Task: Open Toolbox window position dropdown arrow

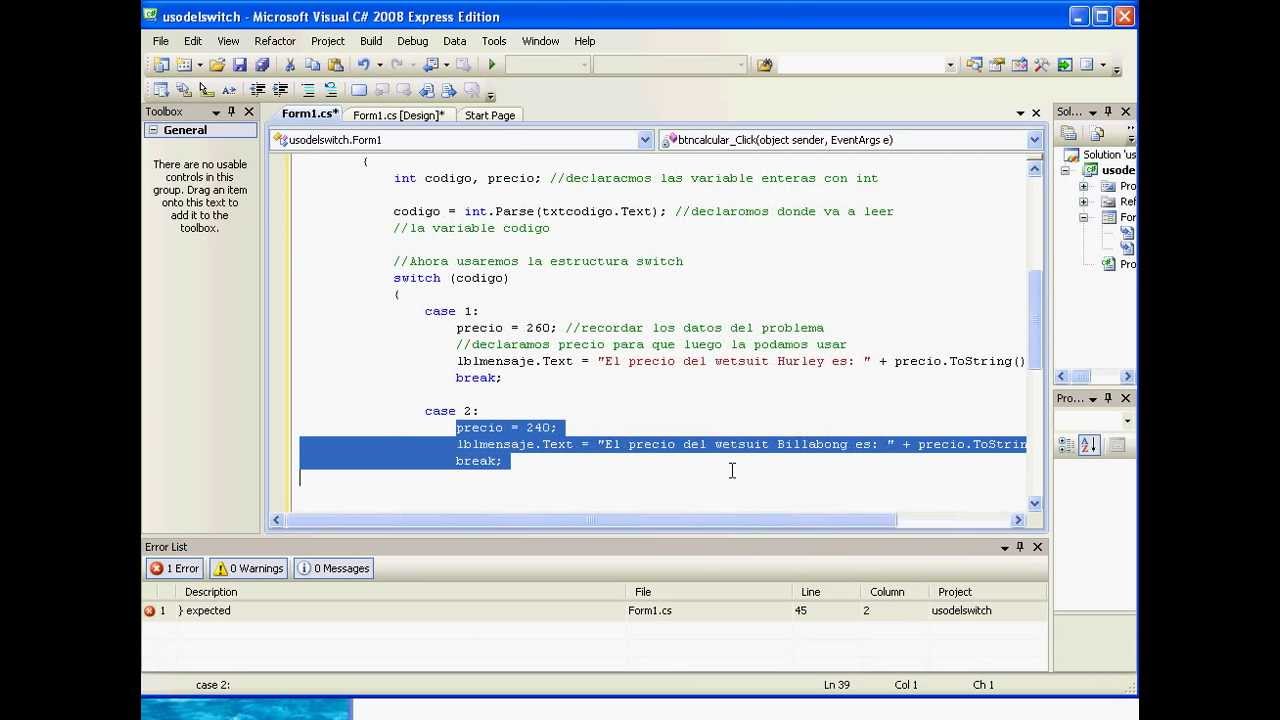Action: coord(215,112)
